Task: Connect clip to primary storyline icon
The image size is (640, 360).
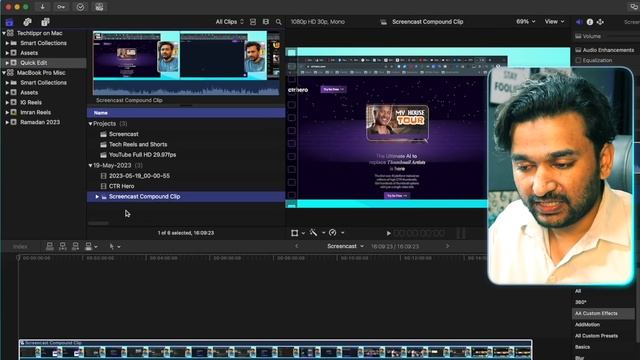Action: tap(49, 246)
